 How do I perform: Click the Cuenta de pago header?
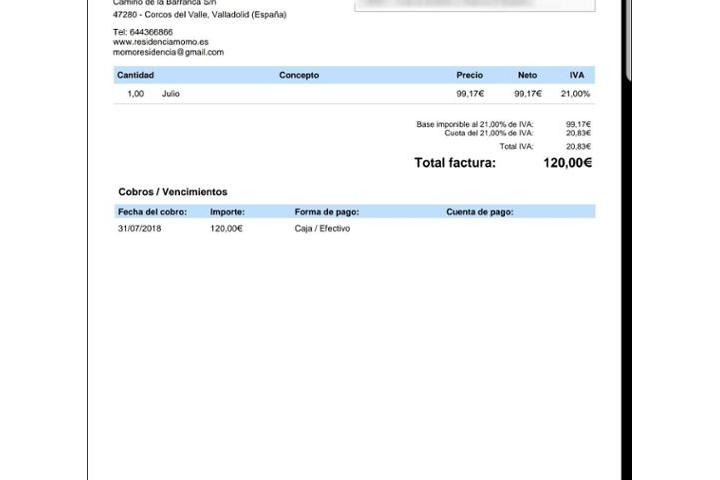(479, 212)
